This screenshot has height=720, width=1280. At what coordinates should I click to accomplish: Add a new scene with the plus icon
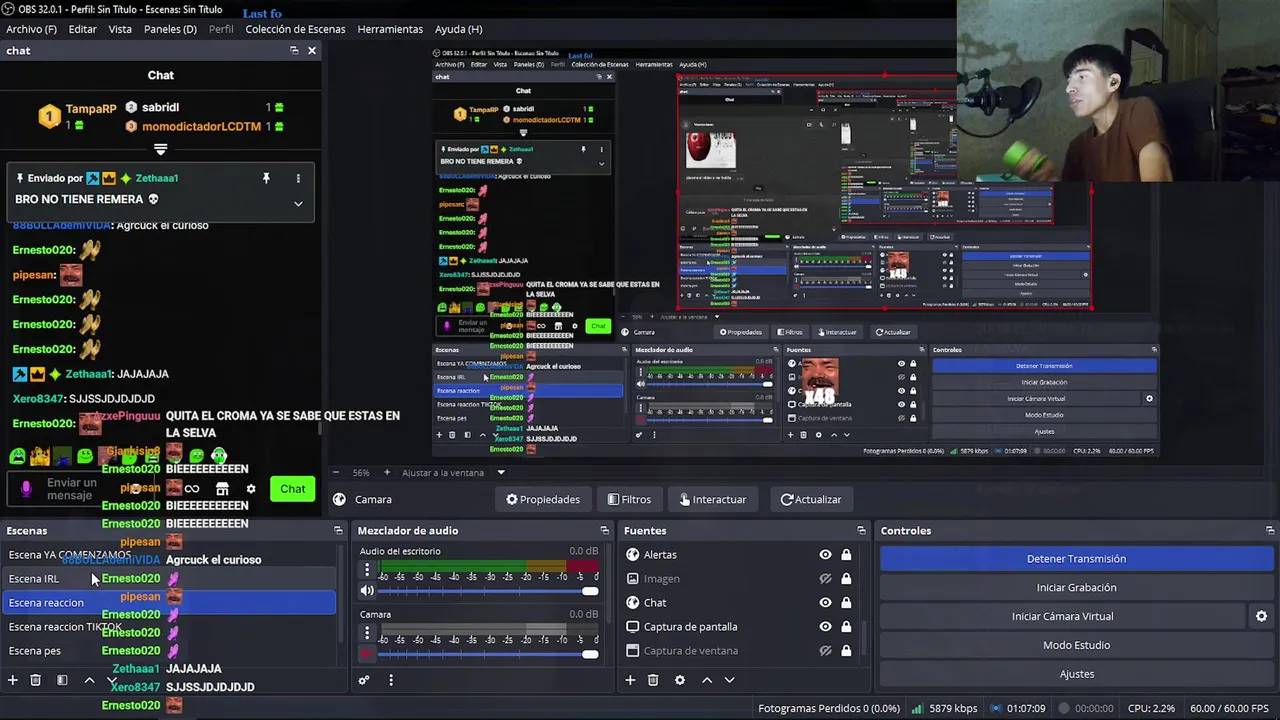tap(13, 680)
